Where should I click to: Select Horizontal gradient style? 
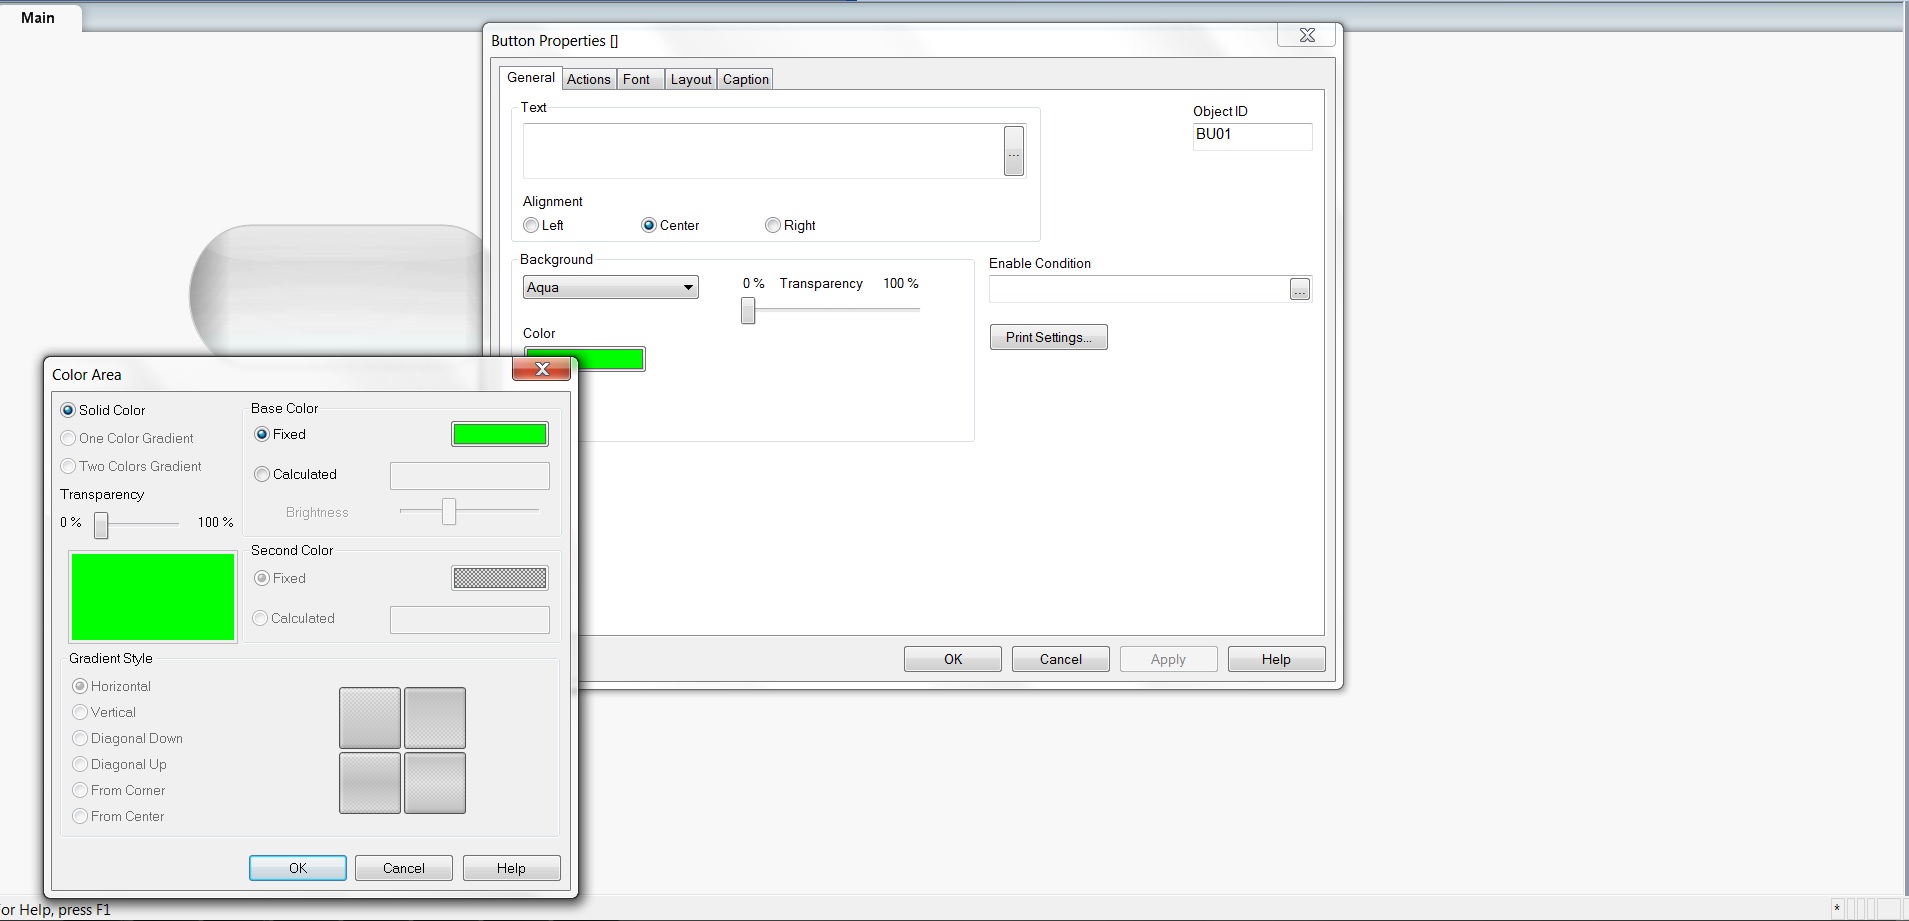(112, 686)
